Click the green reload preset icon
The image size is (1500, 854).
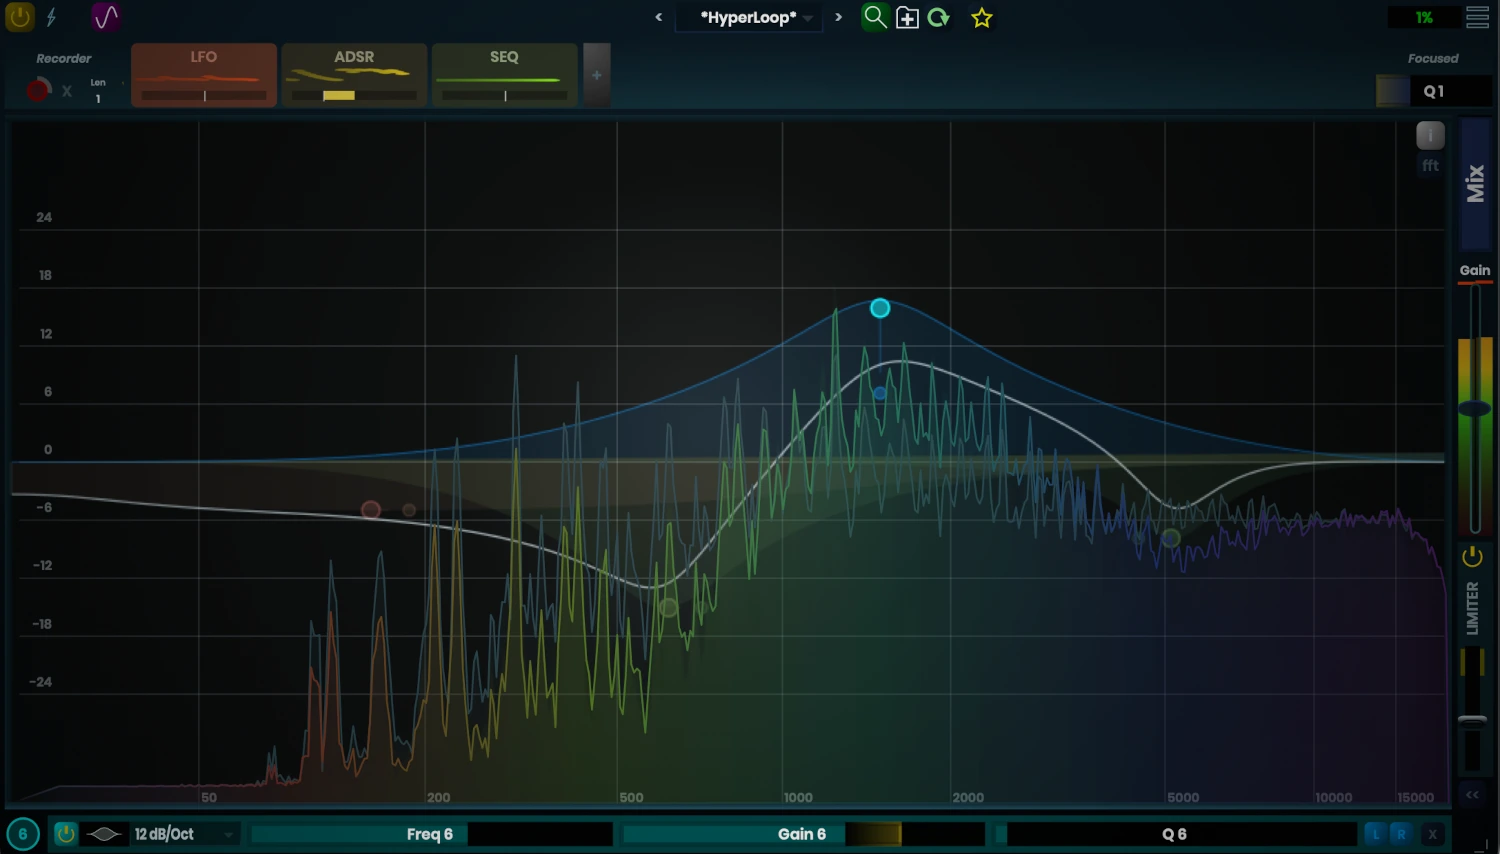coord(938,18)
